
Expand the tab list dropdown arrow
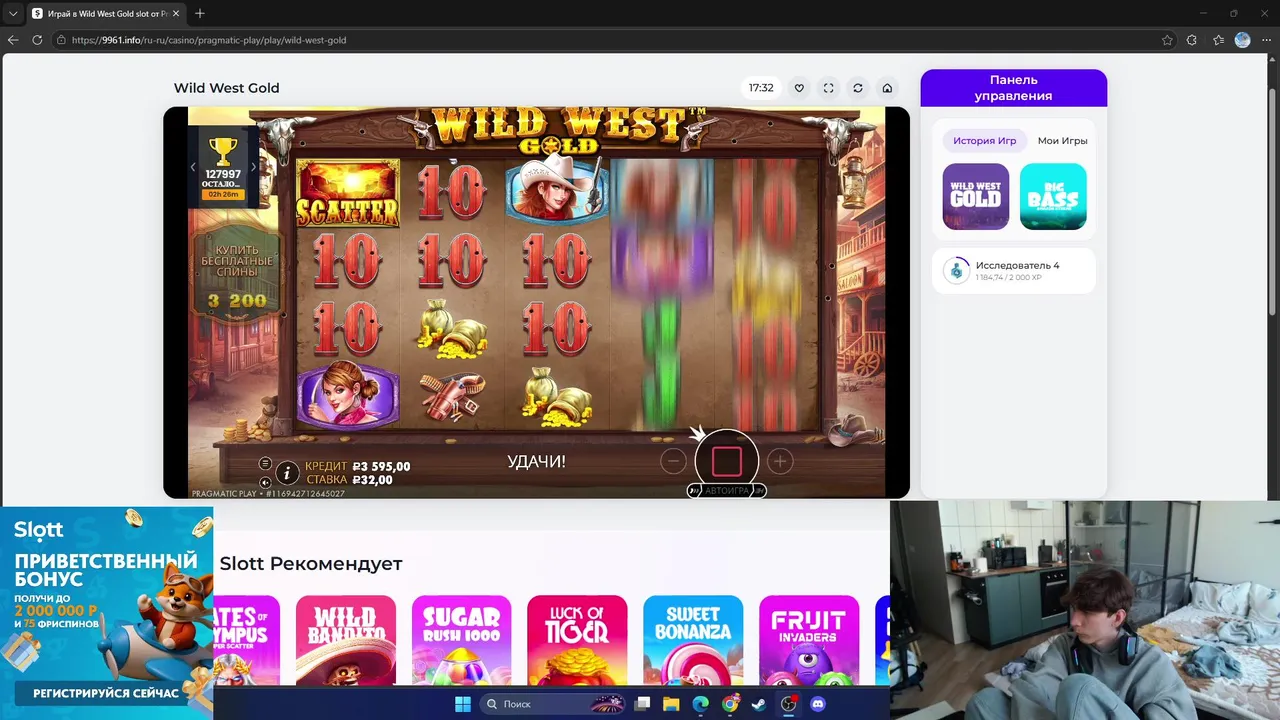13,14
